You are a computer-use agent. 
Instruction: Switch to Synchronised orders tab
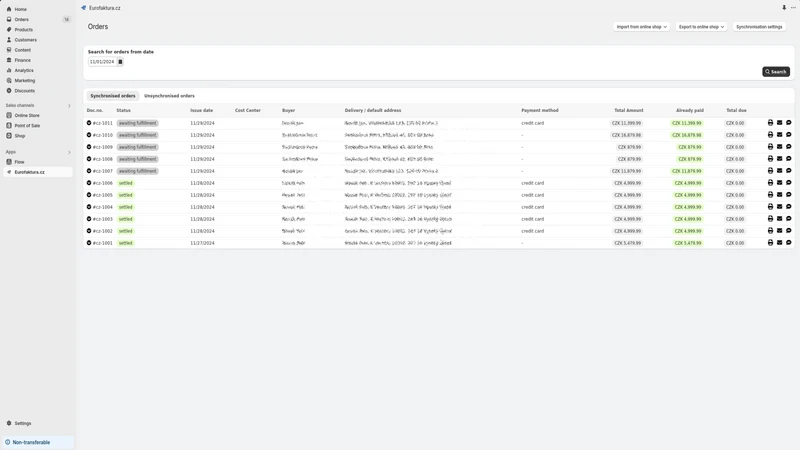pos(113,96)
